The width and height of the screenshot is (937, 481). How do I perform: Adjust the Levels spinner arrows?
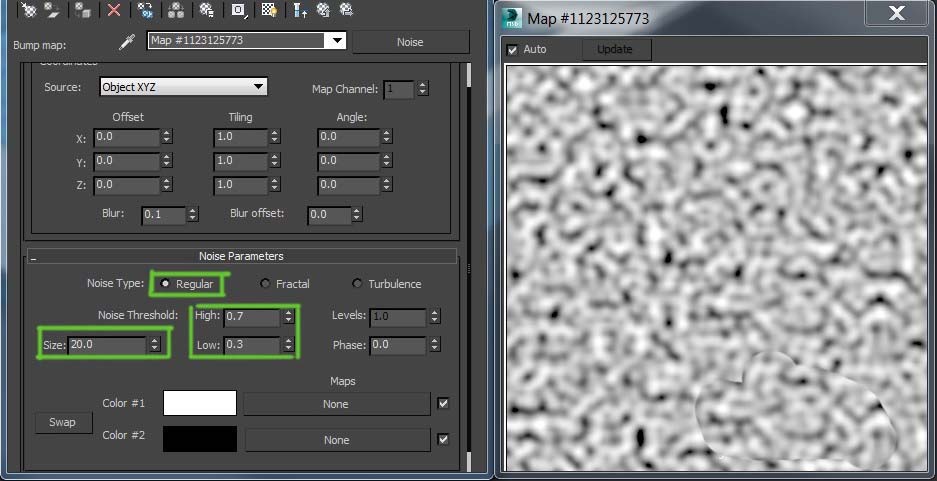(x=434, y=316)
